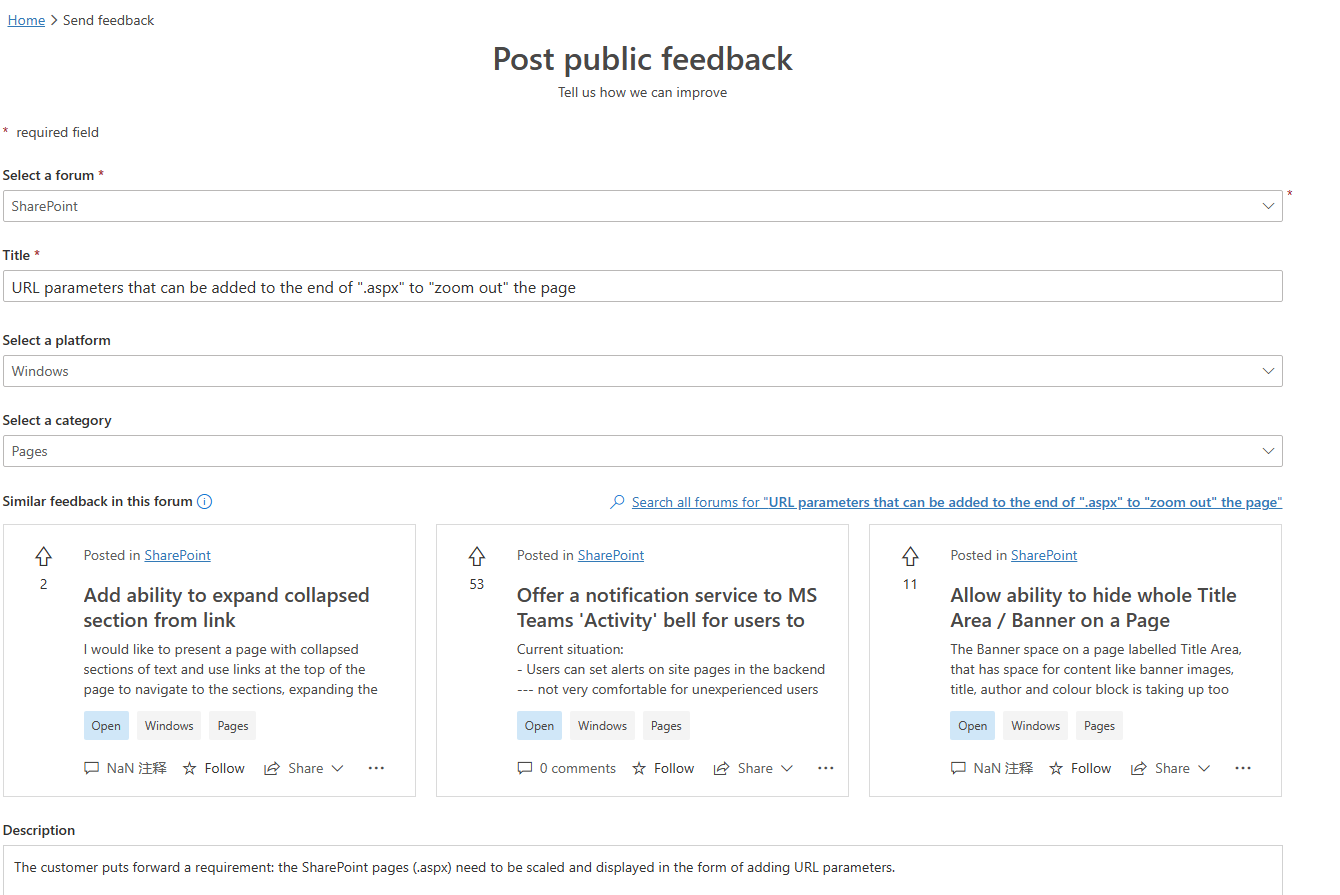Viewport: 1340px width, 895px height.
Task: Go to the Home breadcrumb link
Action: click(26, 20)
